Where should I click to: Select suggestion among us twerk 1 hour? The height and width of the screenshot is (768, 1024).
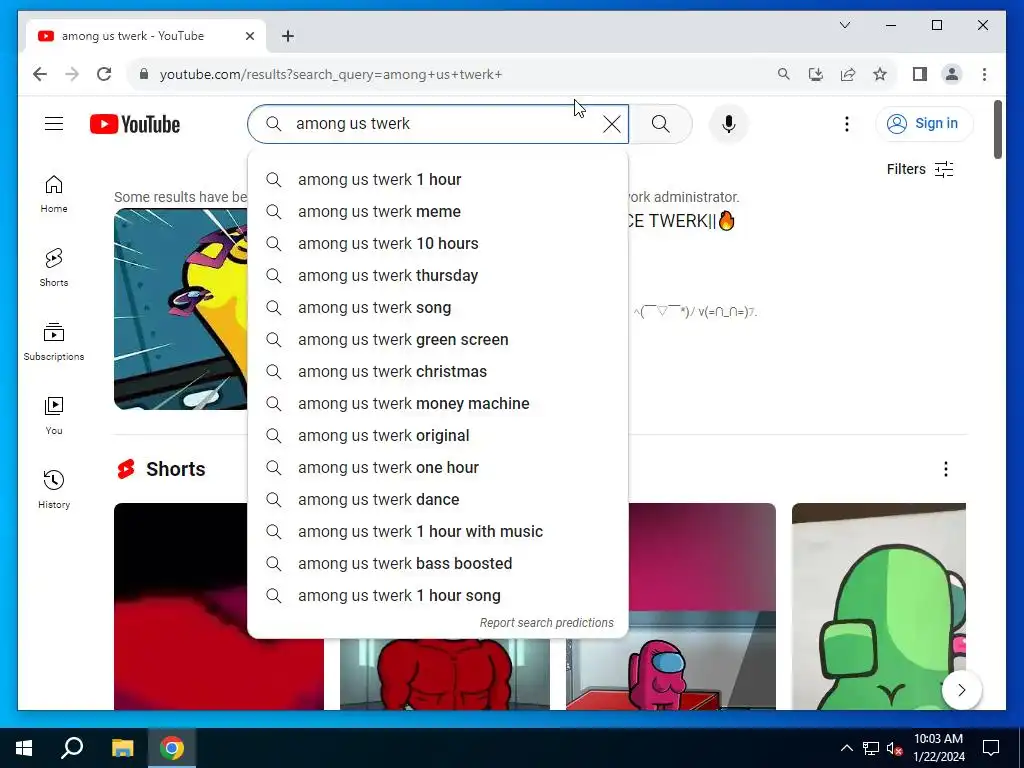point(438,180)
